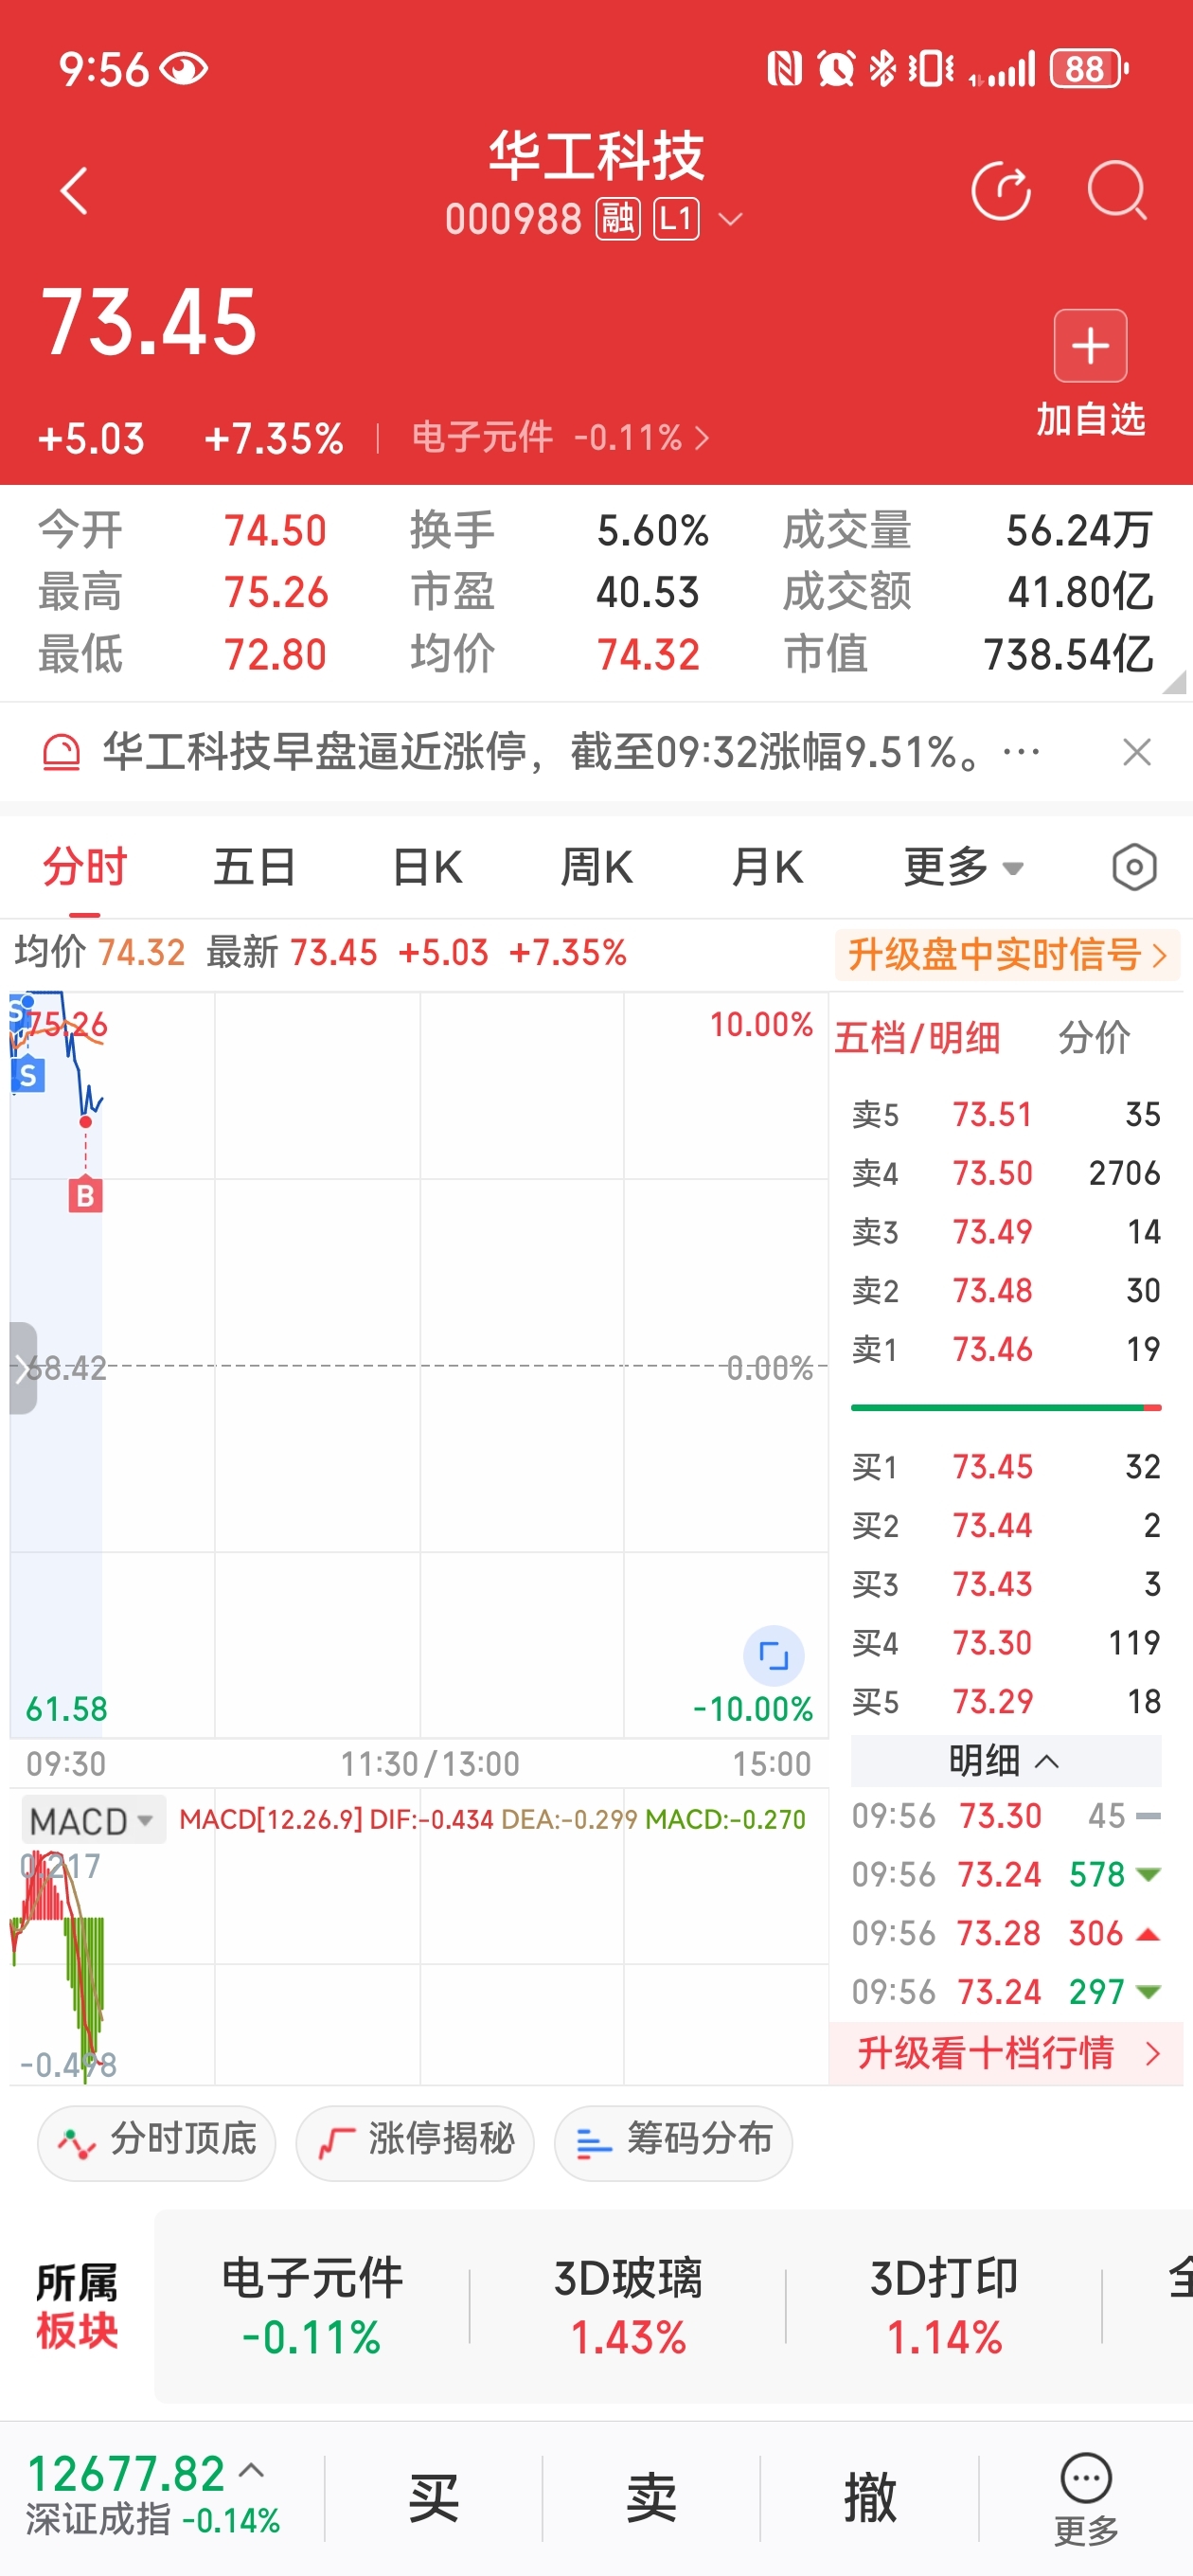Expand the left side chart handle
The width and height of the screenshot is (1193, 2576).
pos(22,1368)
